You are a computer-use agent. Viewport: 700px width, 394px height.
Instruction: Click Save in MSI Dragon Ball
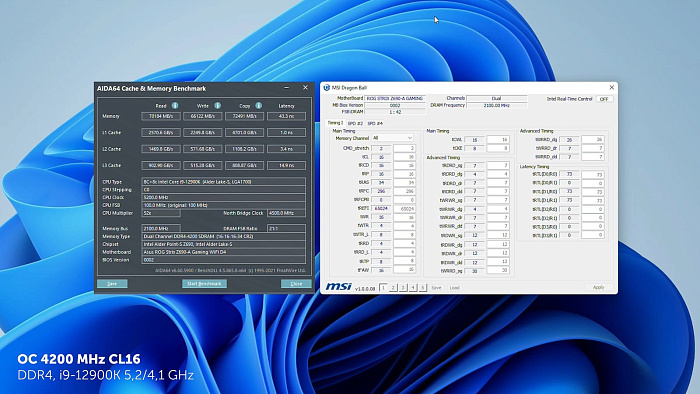pos(436,288)
